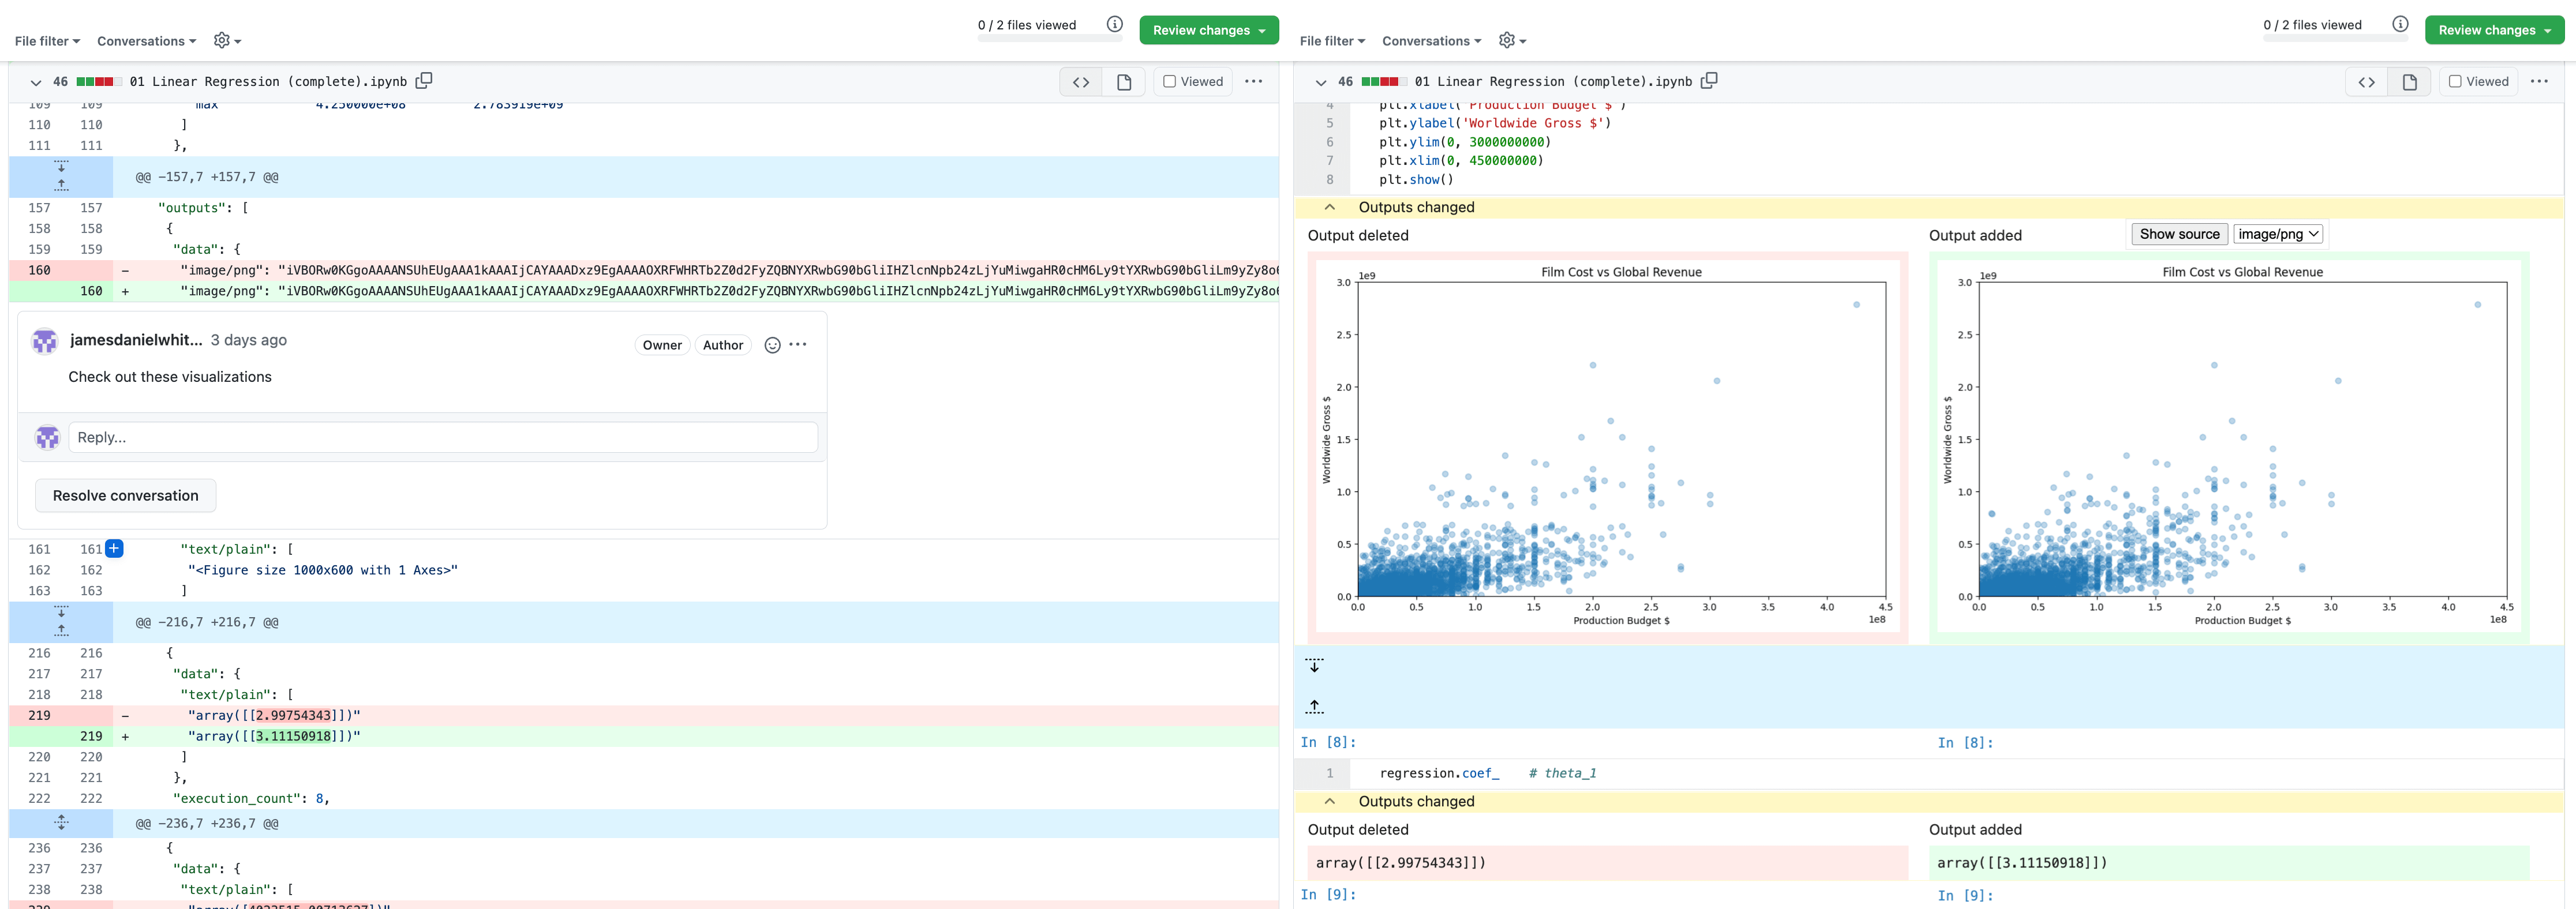
Task: Open File filter dropdown in right pane
Action: (x=1332, y=41)
